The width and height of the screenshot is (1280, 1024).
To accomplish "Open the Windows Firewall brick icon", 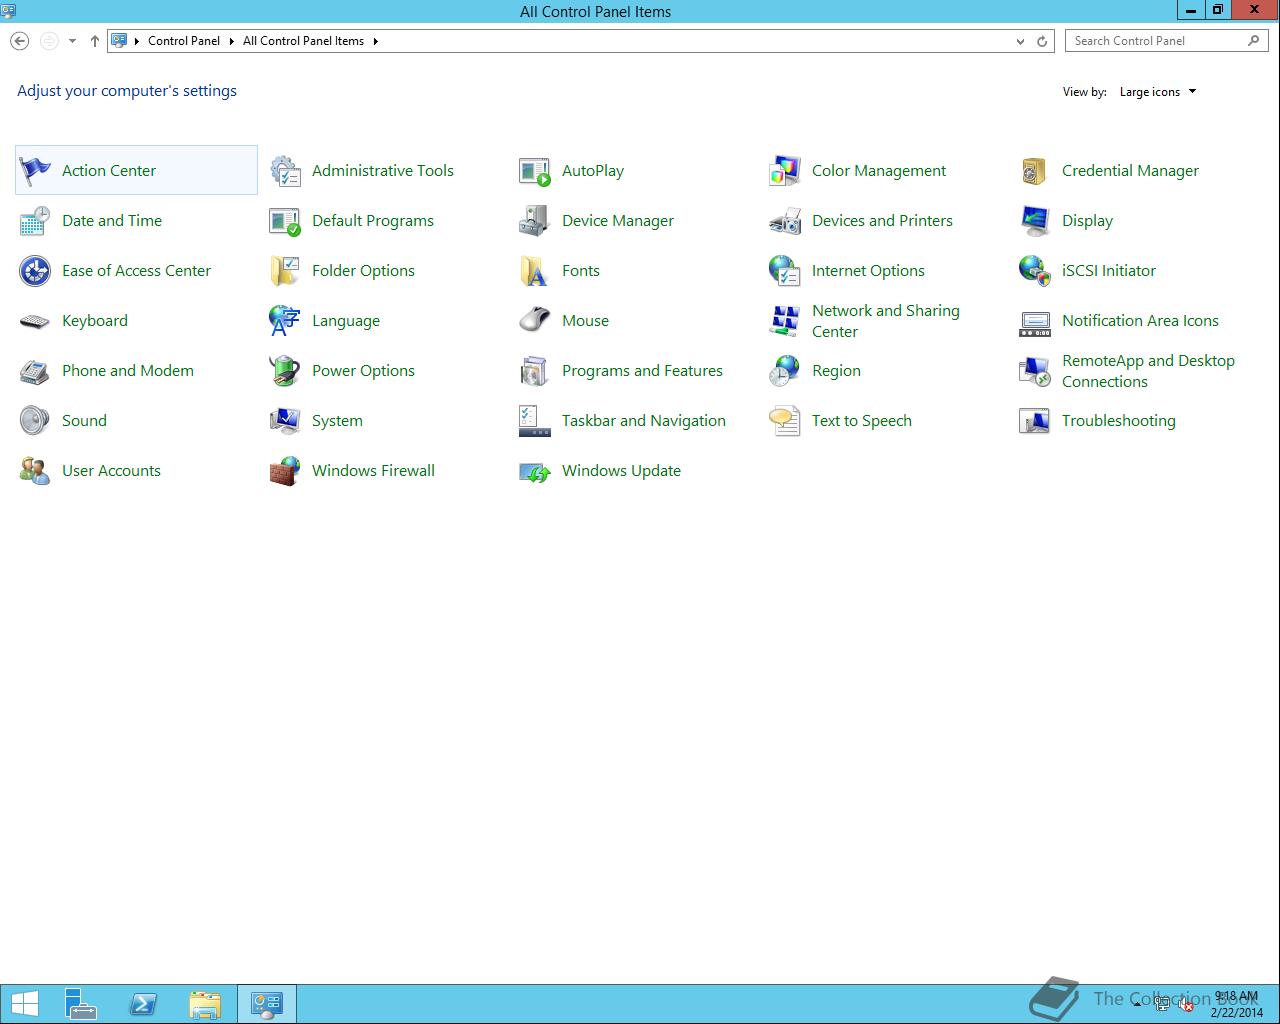I will tap(285, 471).
